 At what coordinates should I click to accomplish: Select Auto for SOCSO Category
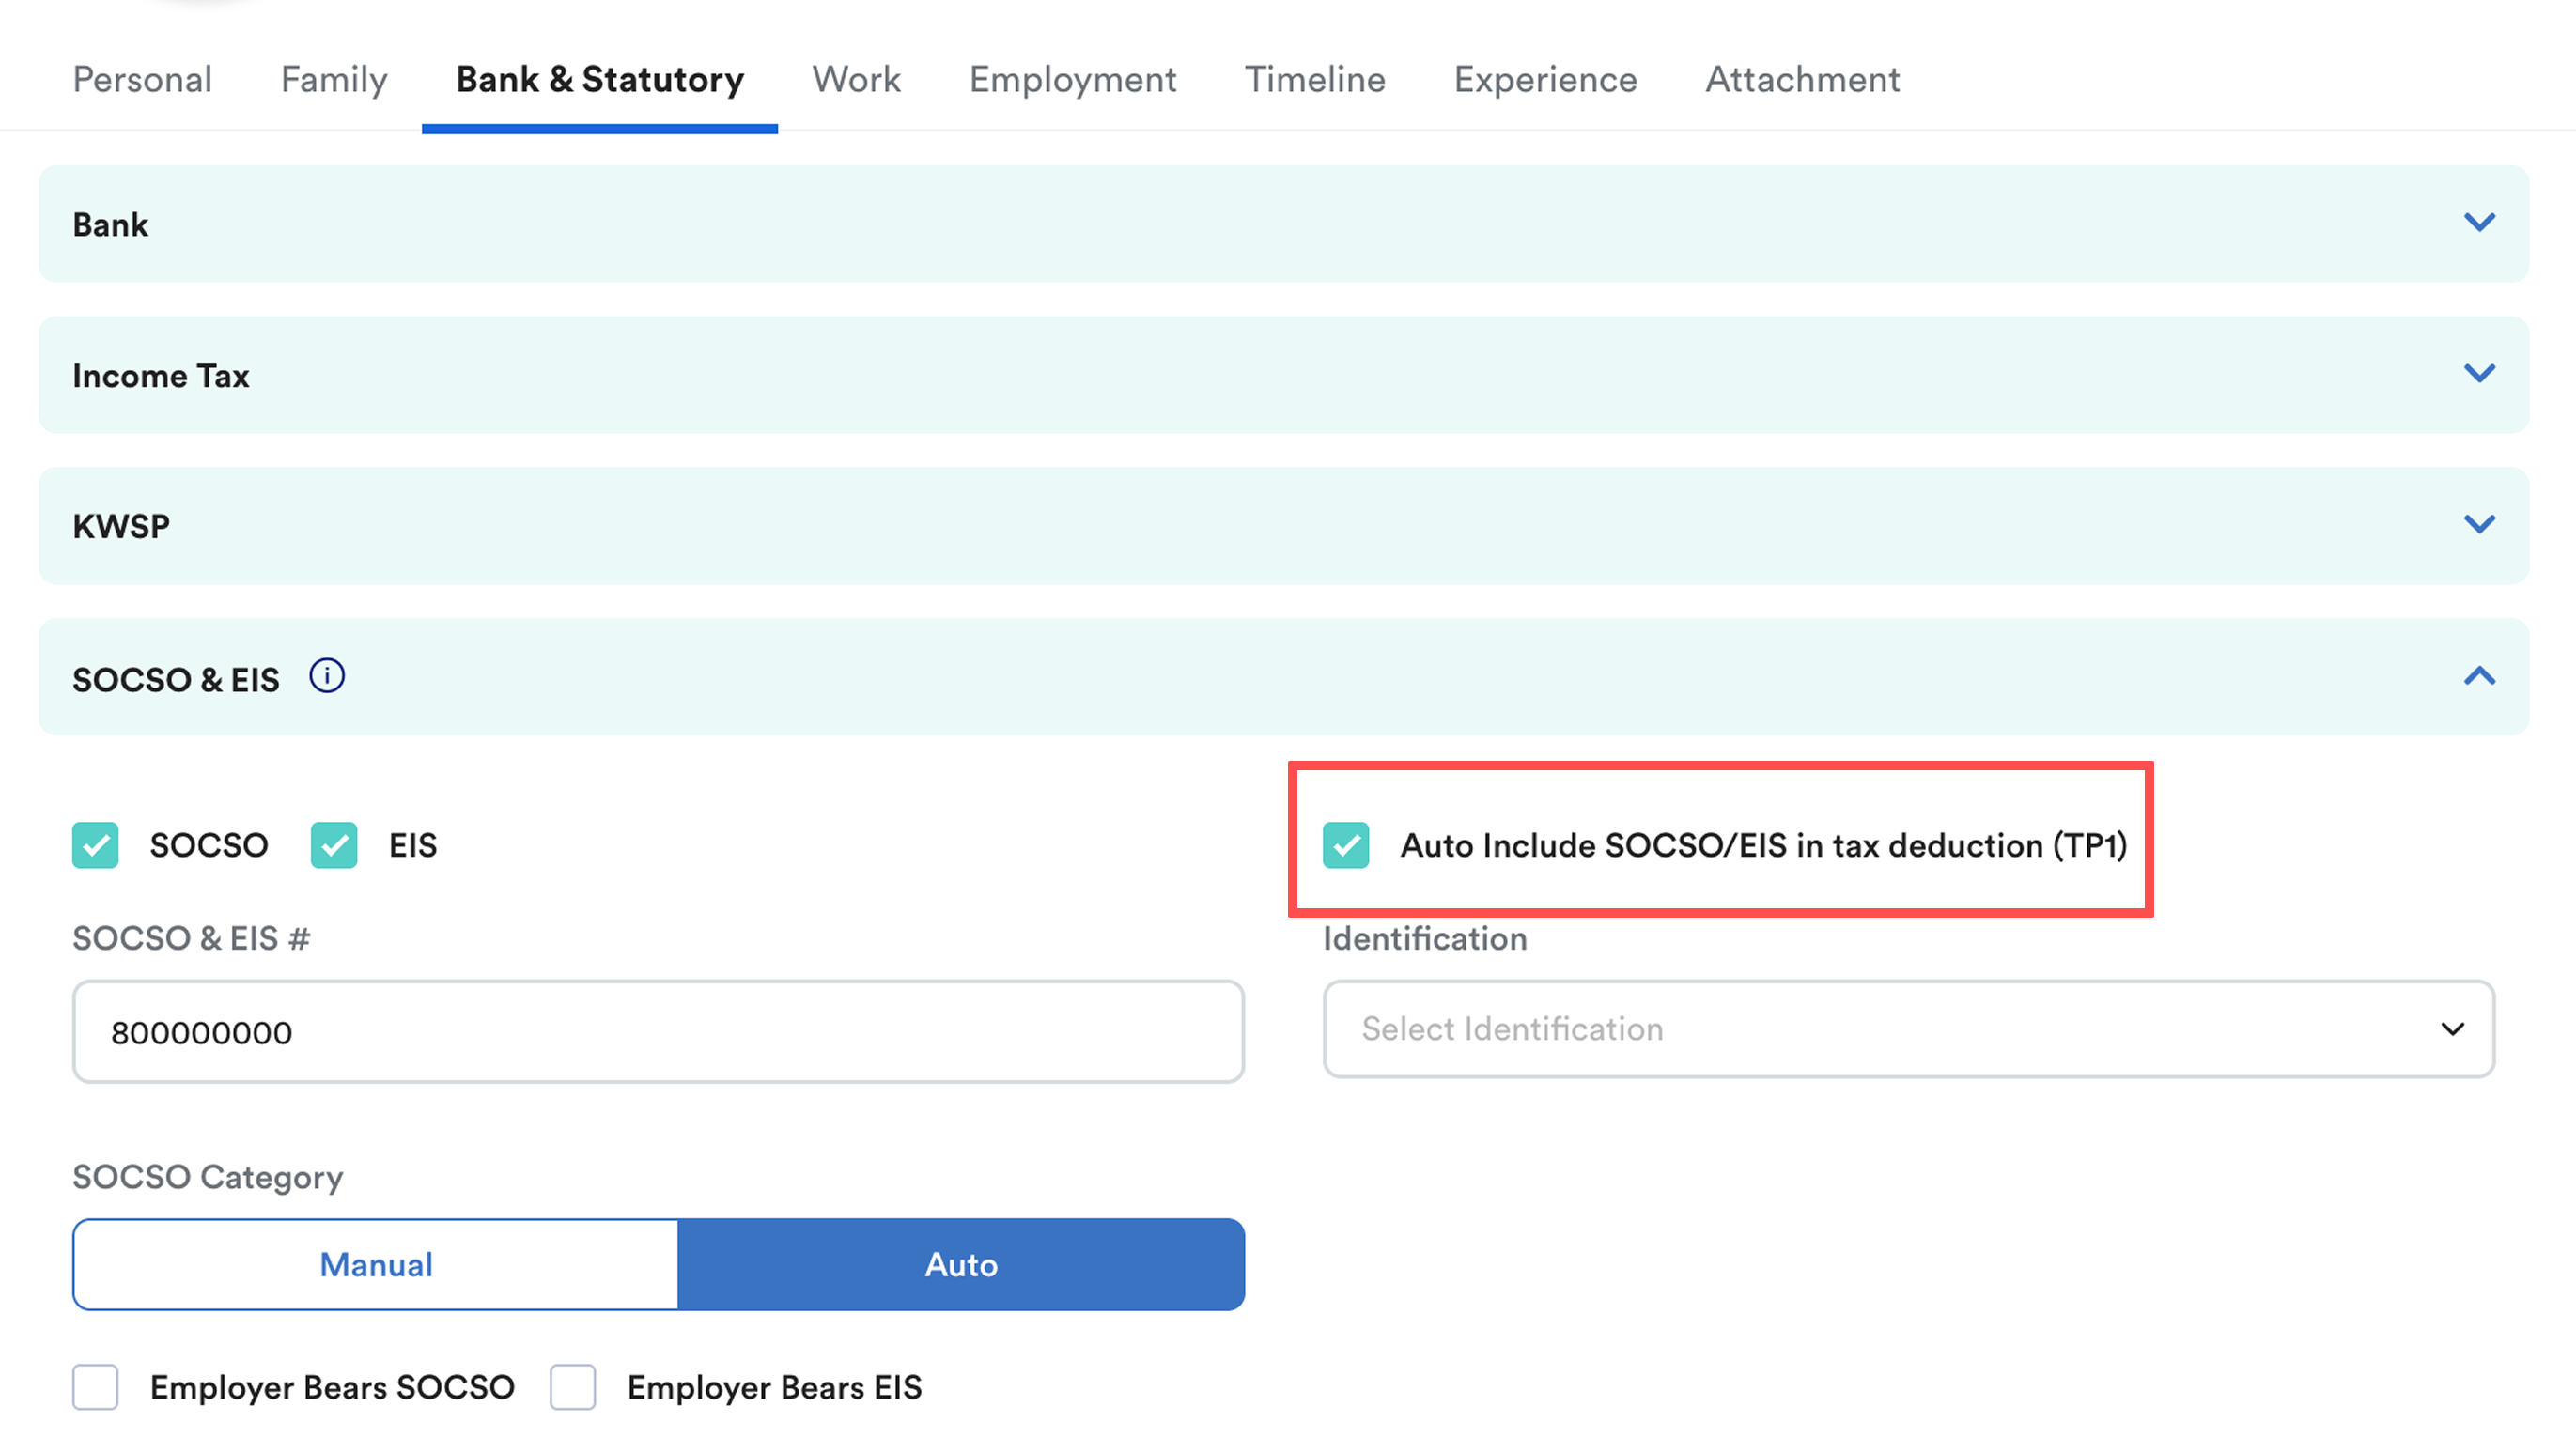960,1264
